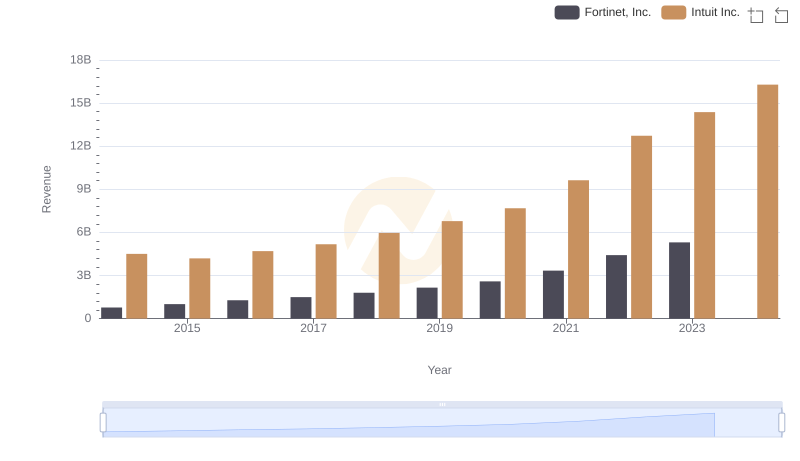Select the Intuit bar for 2016
Screen dimensions: 800x461
[263, 285]
